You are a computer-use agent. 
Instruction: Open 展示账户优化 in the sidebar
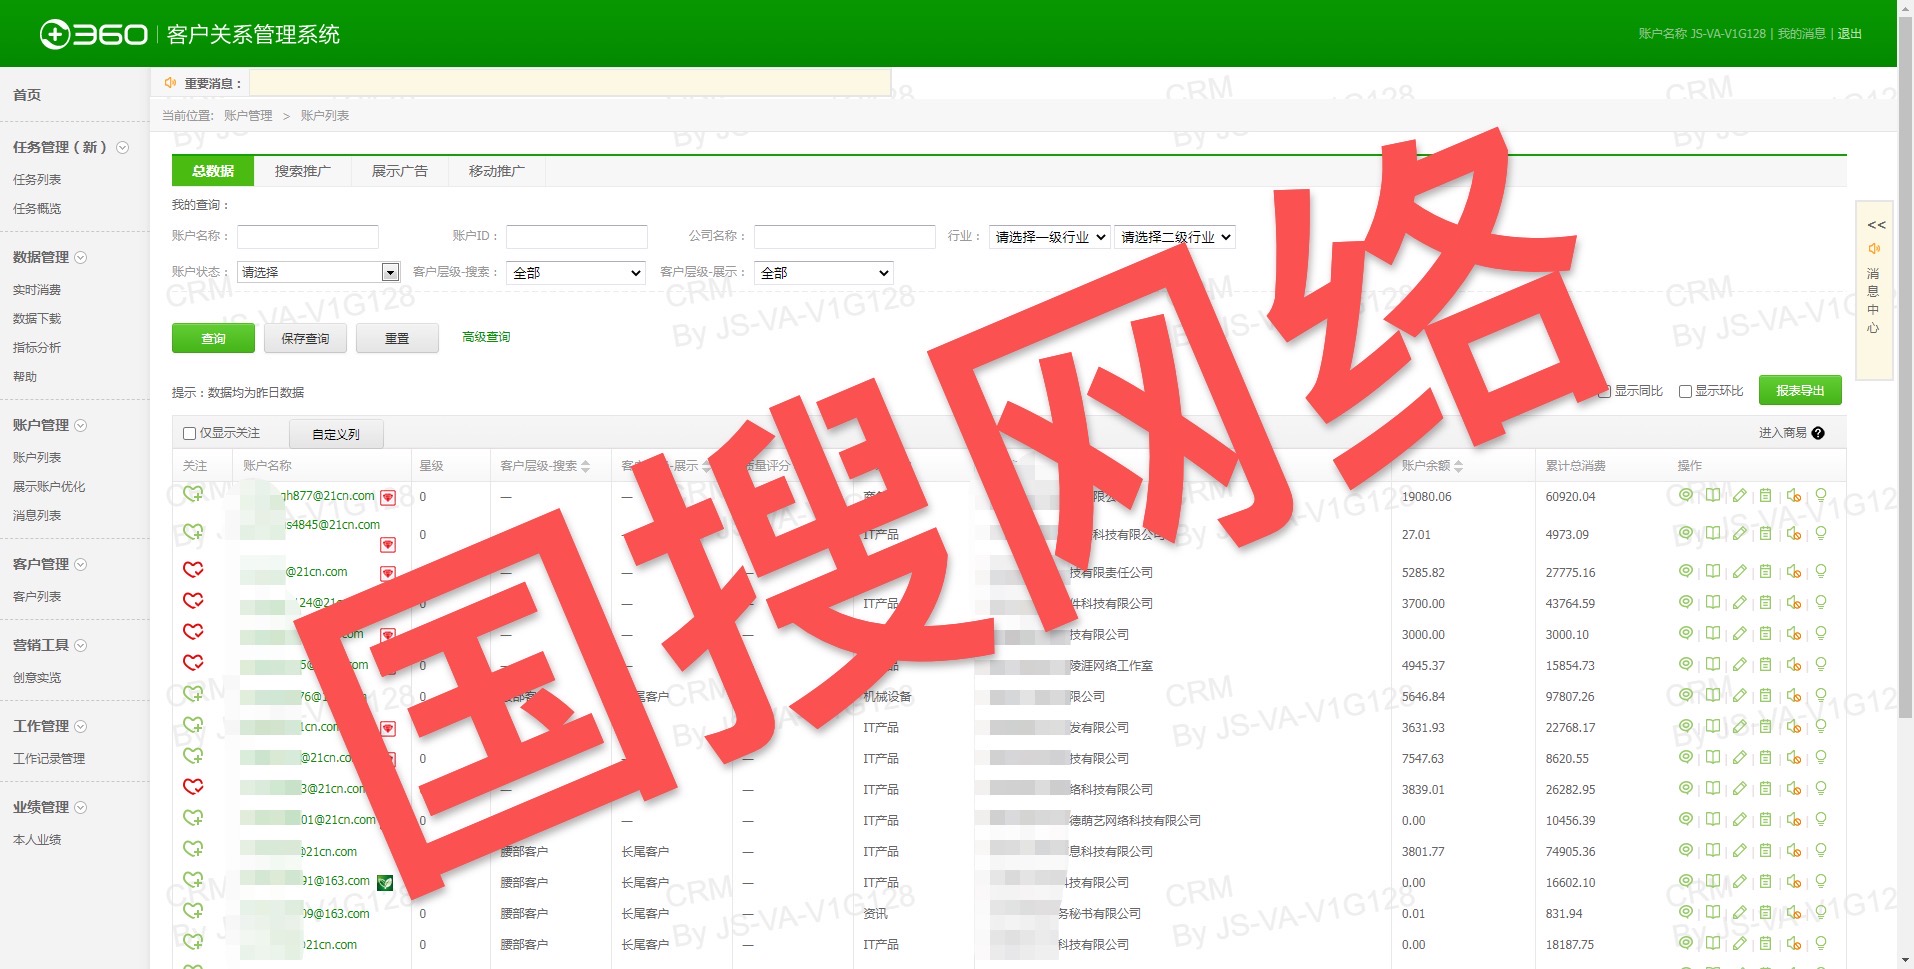click(49, 487)
